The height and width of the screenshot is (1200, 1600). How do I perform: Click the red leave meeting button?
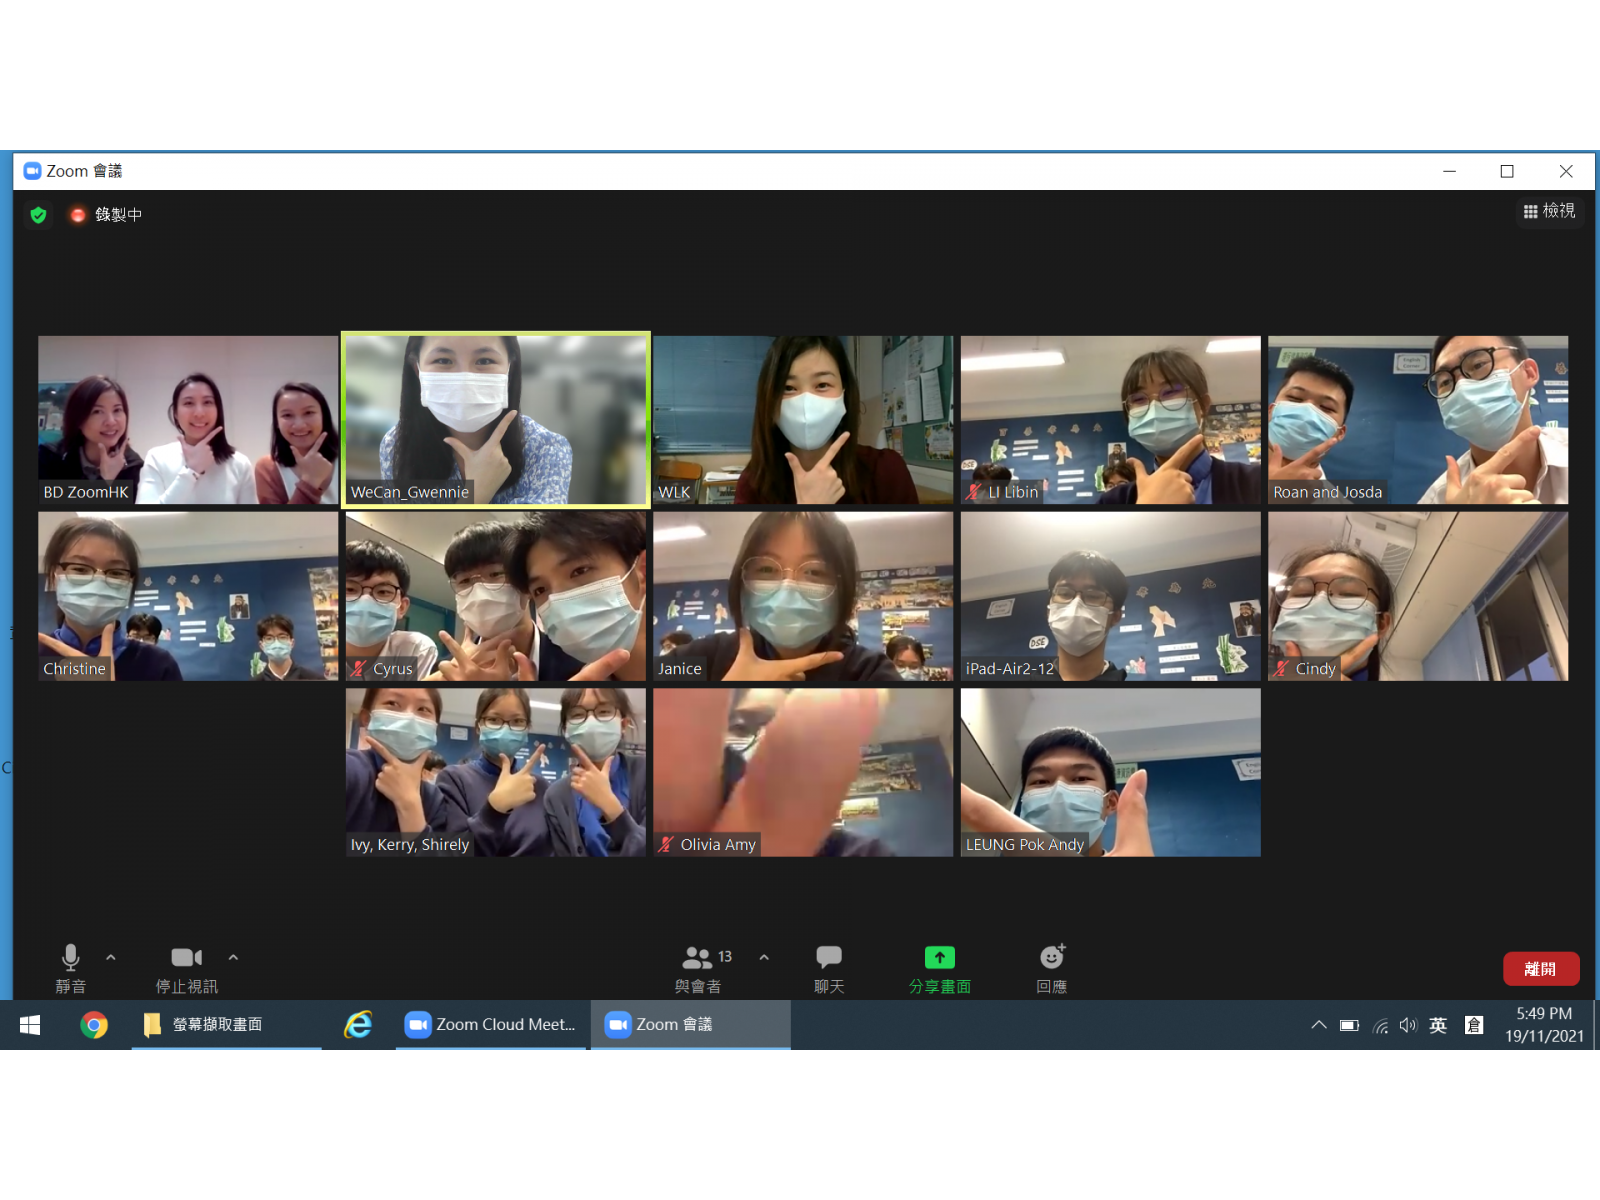pos(1540,969)
